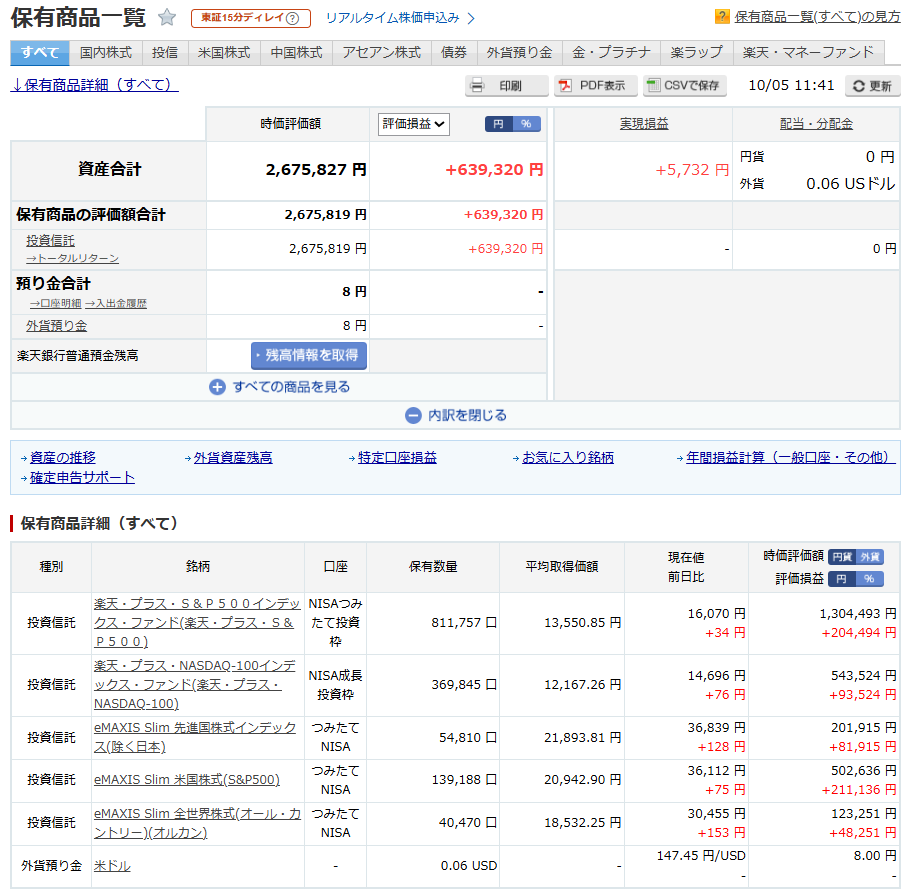This screenshot has width=916, height=895.
Task: Switch 時価評価額 to 外貨 display
Action: (x=870, y=557)
